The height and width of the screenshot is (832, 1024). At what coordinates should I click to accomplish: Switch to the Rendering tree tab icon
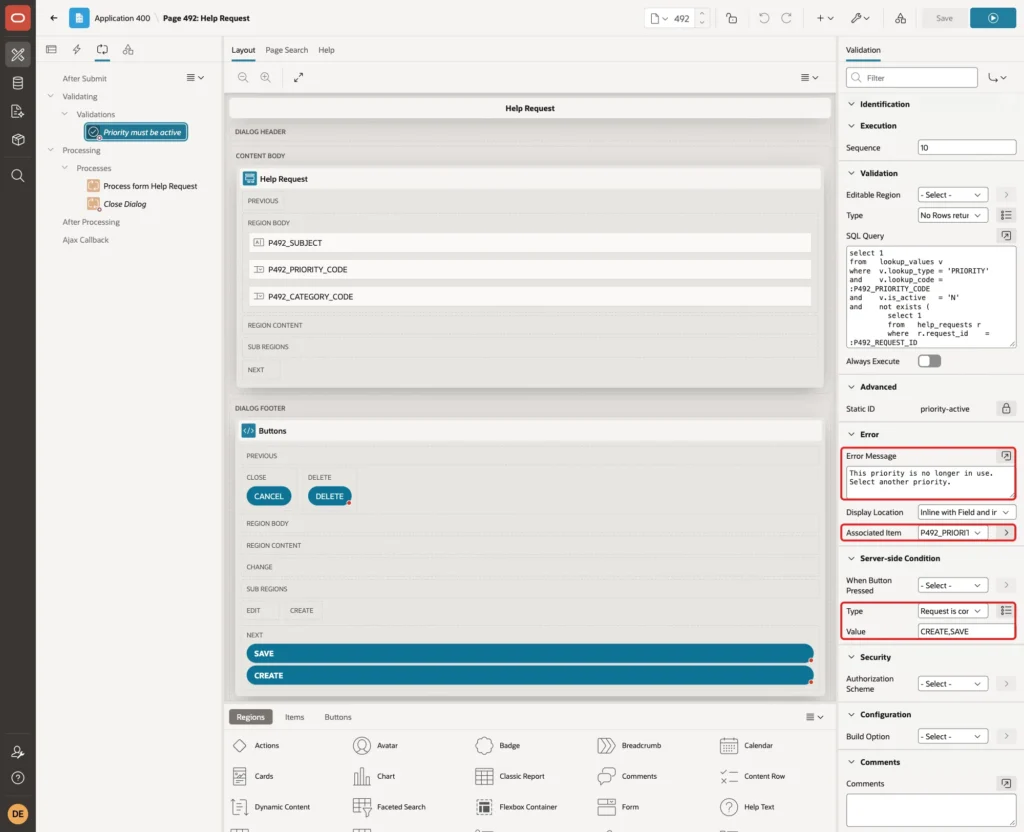52,49
